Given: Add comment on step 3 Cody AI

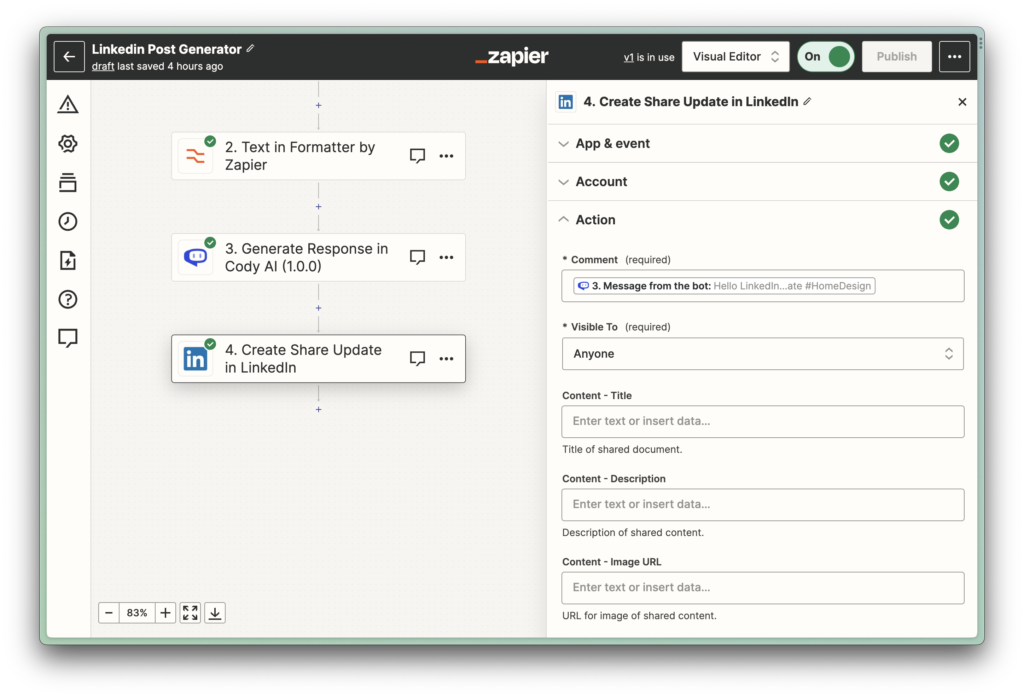Looking at the screenshot, I should [x=417, y=257].
